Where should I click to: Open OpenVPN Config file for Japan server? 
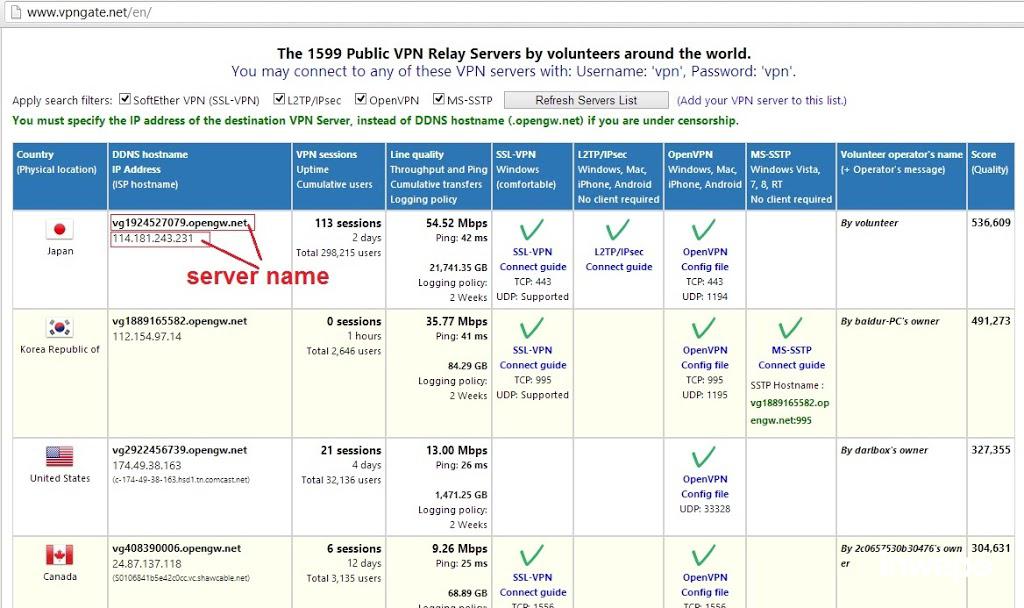click(x=705, y=259)
